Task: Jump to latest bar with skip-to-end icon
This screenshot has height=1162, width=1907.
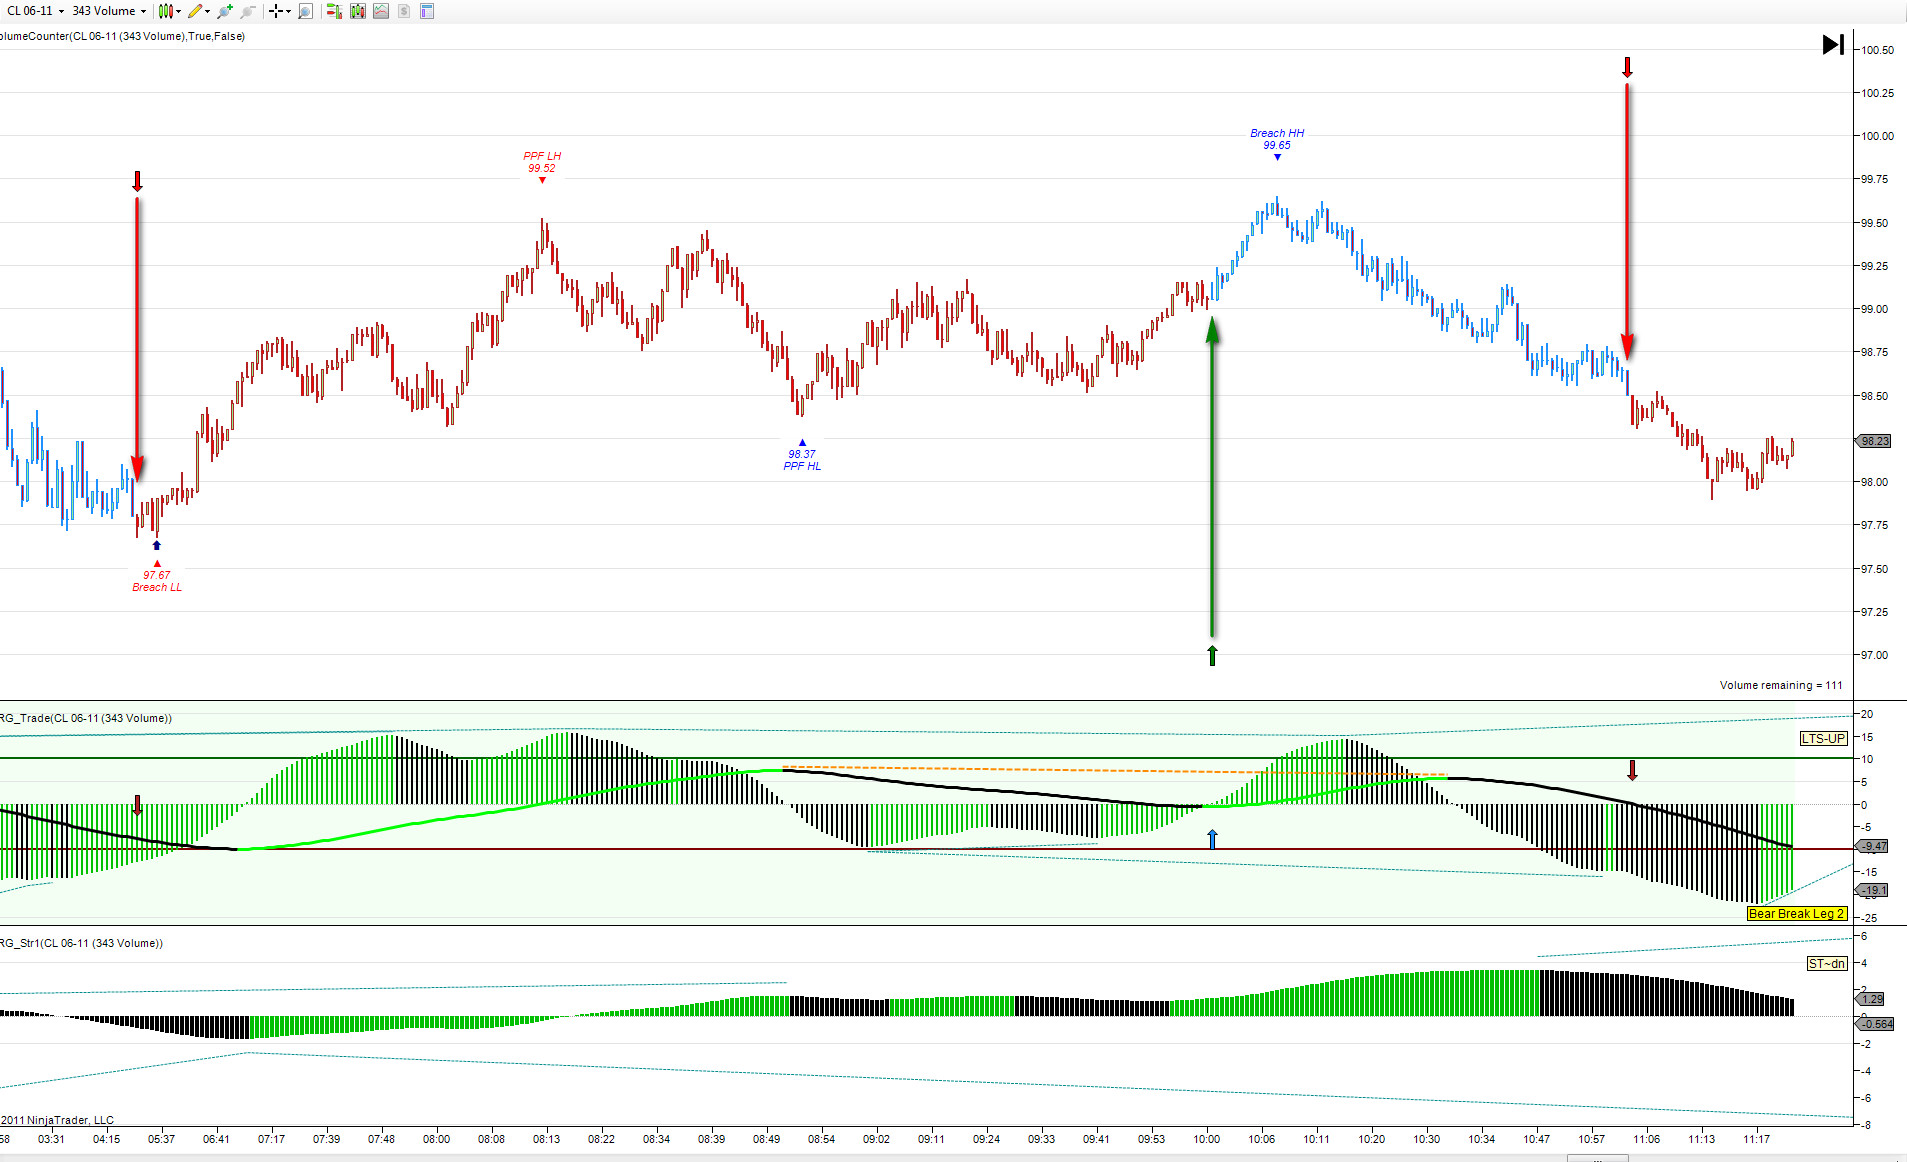Action: [1833, 44]
